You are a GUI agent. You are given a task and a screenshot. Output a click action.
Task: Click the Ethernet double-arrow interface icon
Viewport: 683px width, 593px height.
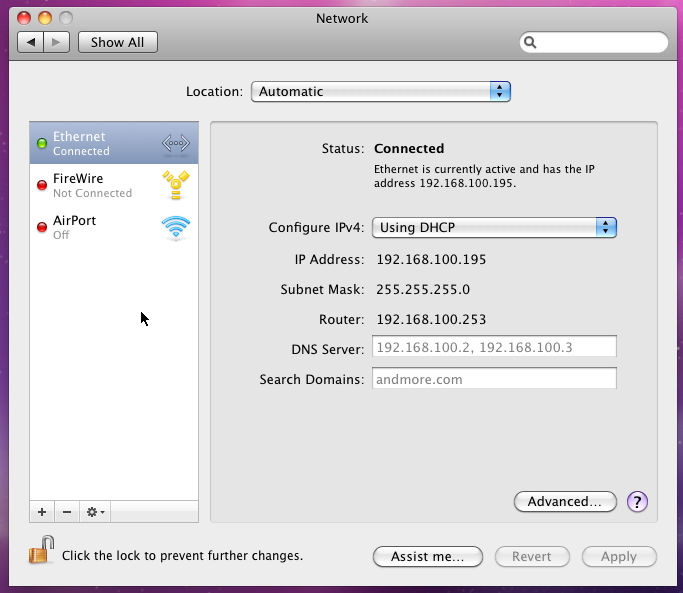[175, 144]
